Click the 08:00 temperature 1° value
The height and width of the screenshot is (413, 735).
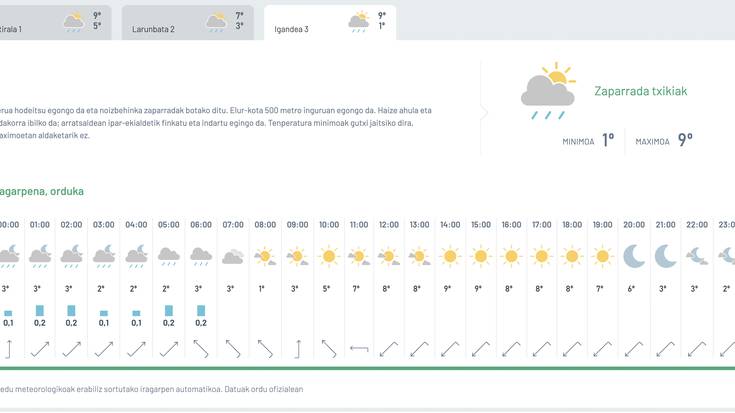coord(262,289)
